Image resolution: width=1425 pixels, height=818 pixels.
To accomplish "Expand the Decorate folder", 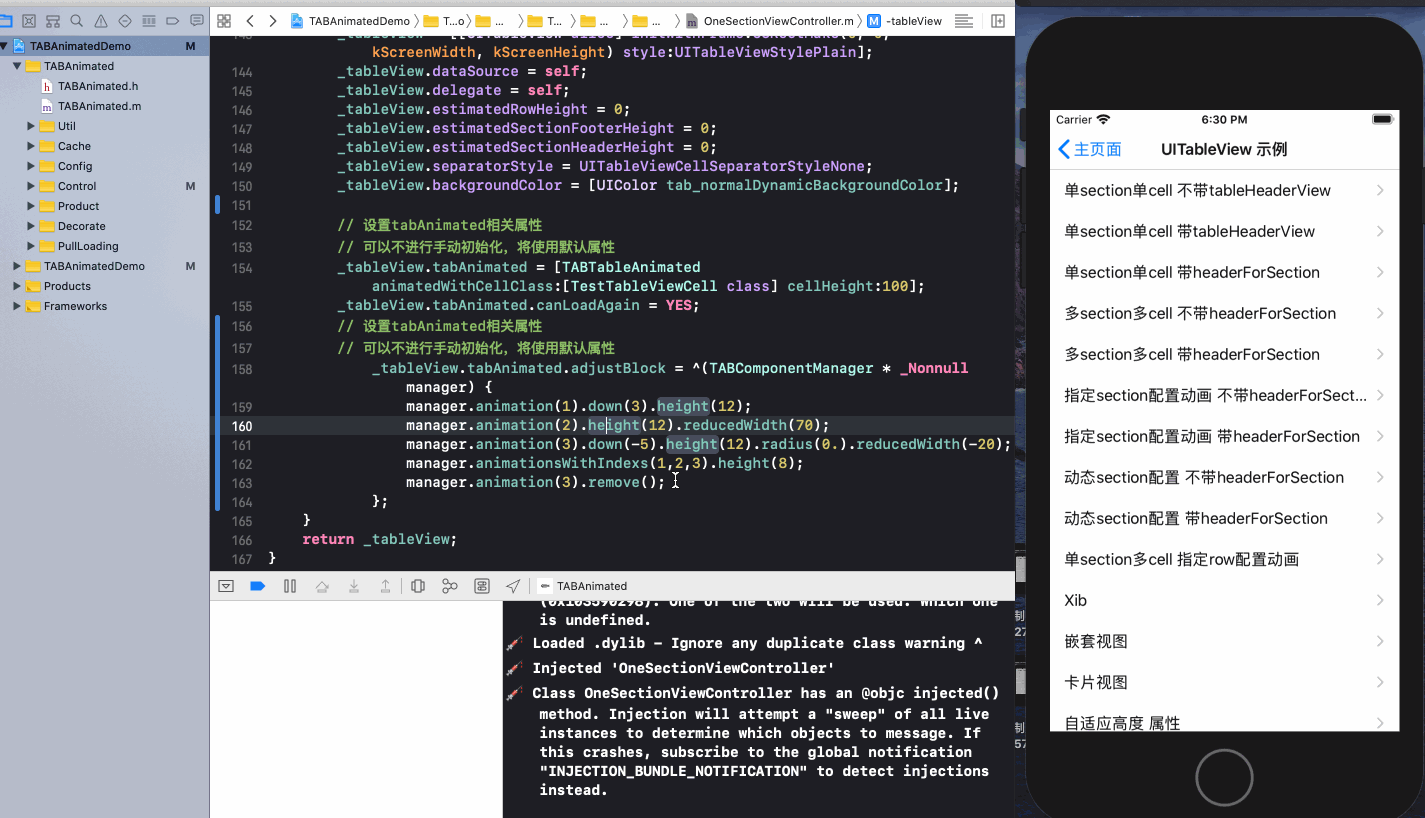I will pyautogui.click(x=31, y=226).
